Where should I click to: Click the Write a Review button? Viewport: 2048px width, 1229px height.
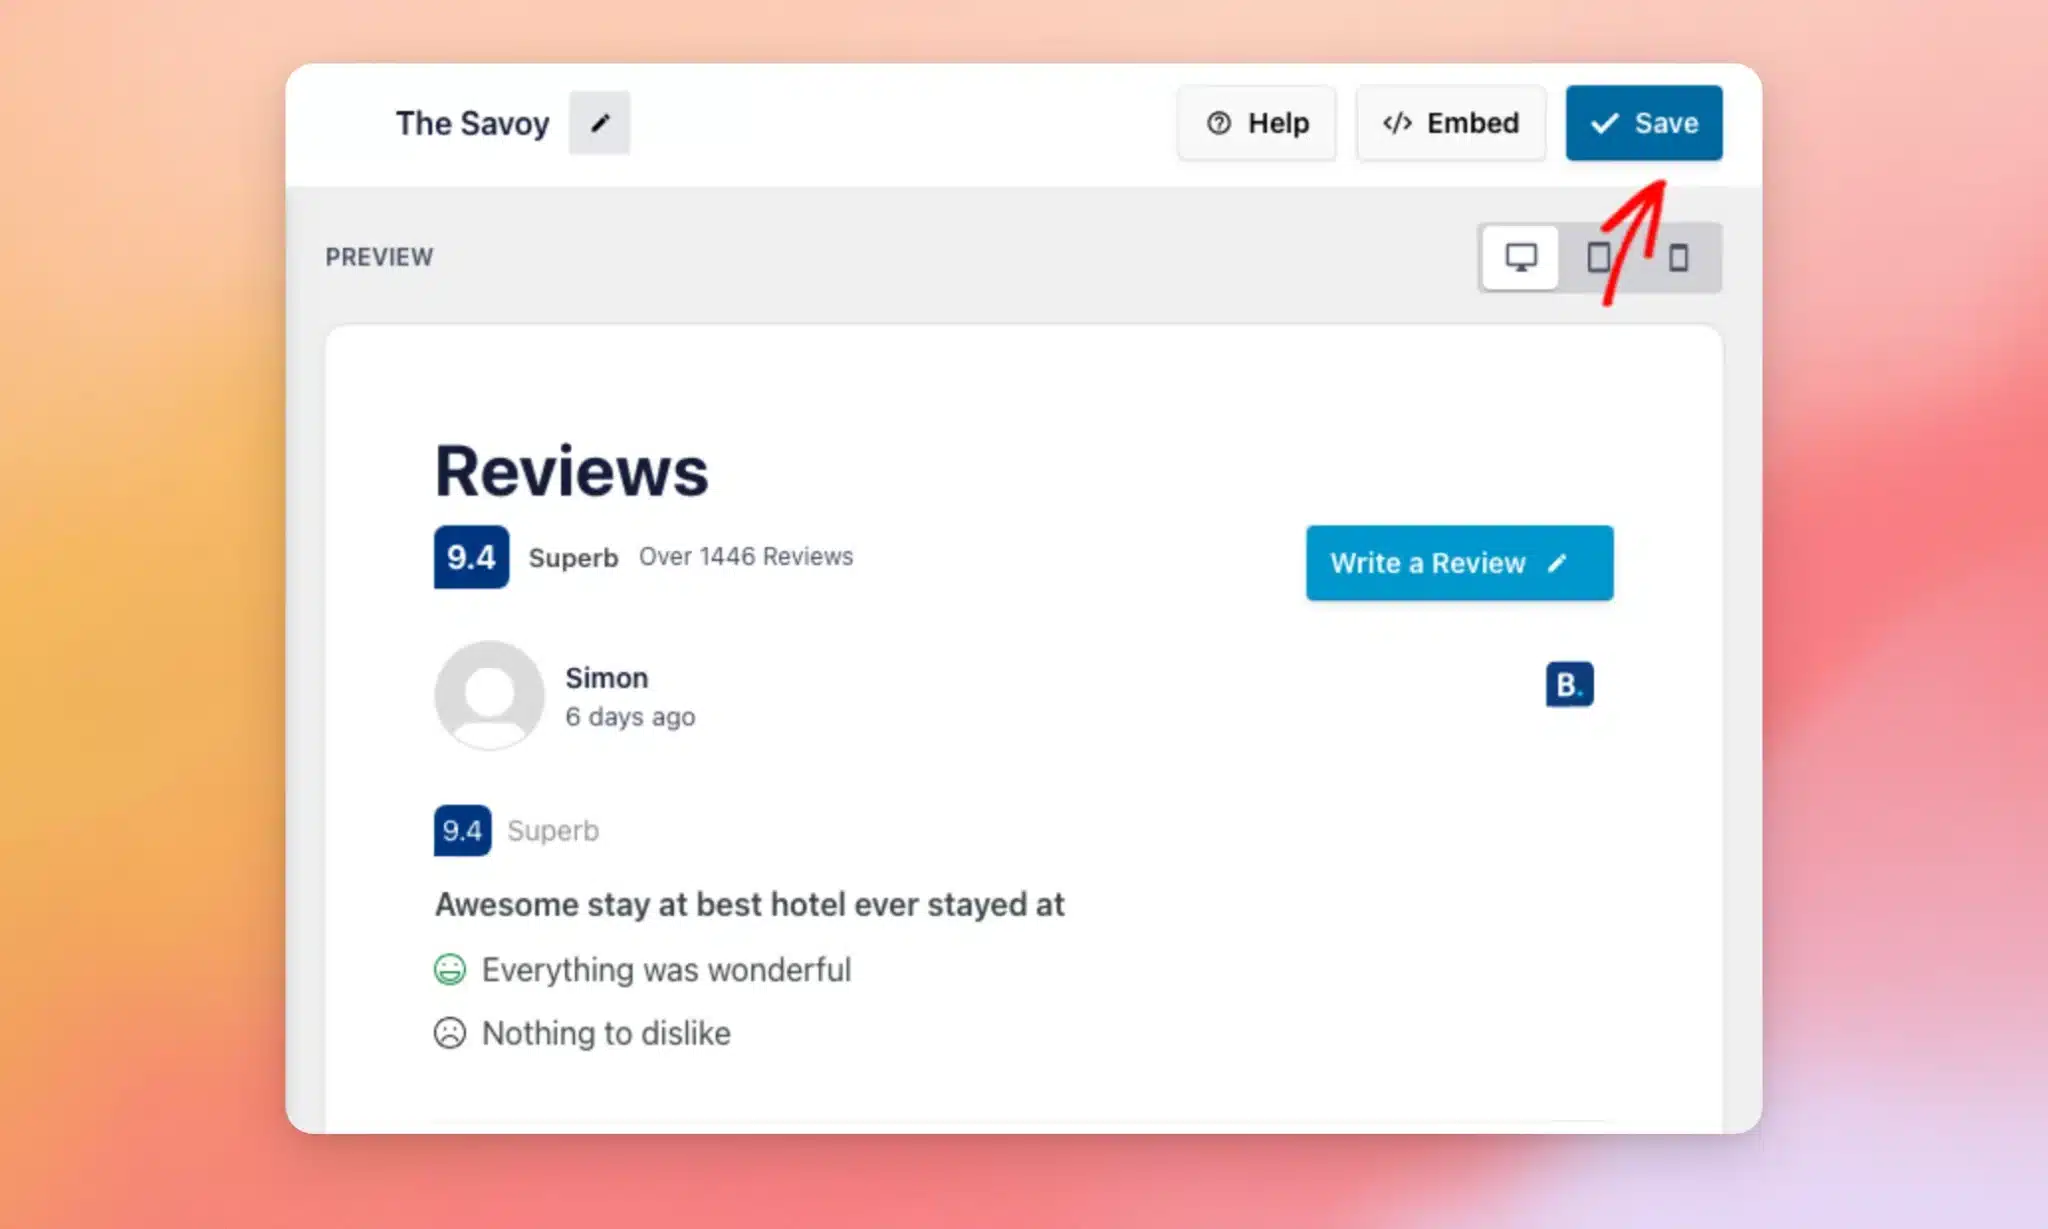coord(1459,563)
